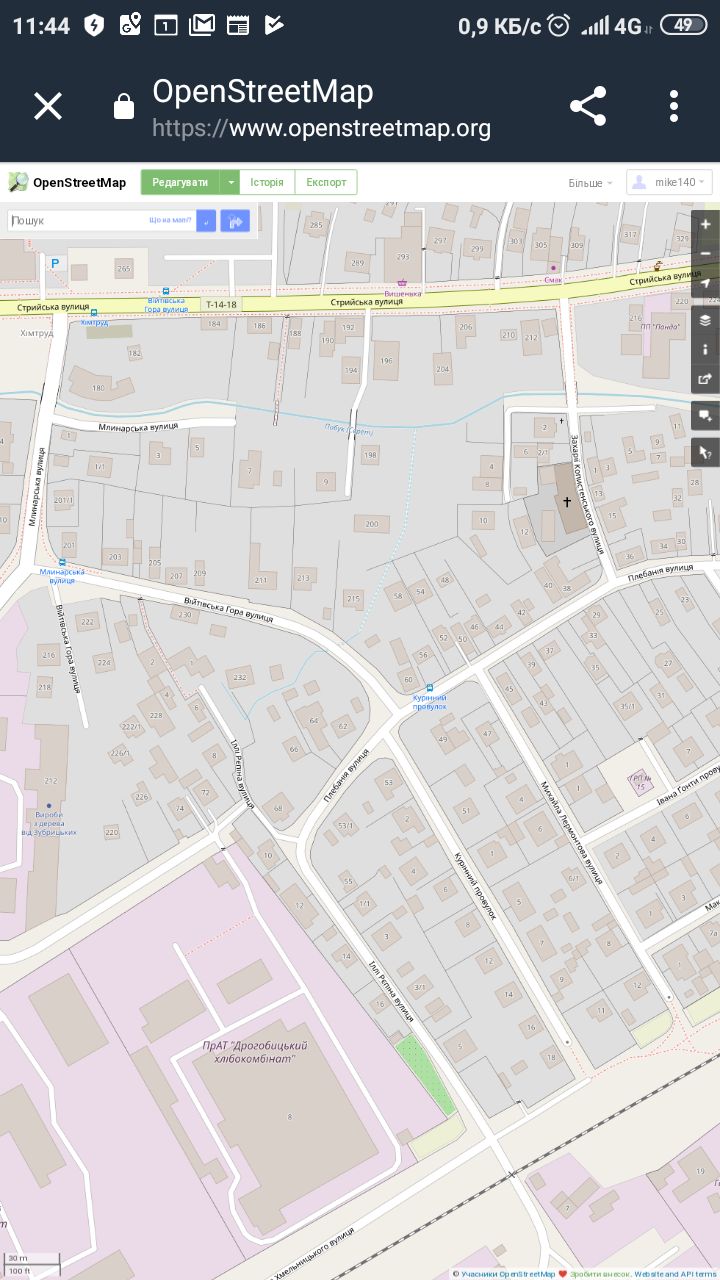Click 'Website and API terms' link
Viewport: 720px width, 1280px height.
(x=675, y=1274)
